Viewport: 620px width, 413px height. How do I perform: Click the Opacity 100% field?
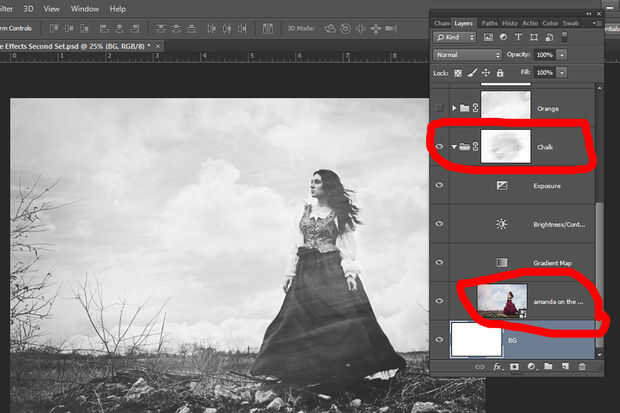545,55
